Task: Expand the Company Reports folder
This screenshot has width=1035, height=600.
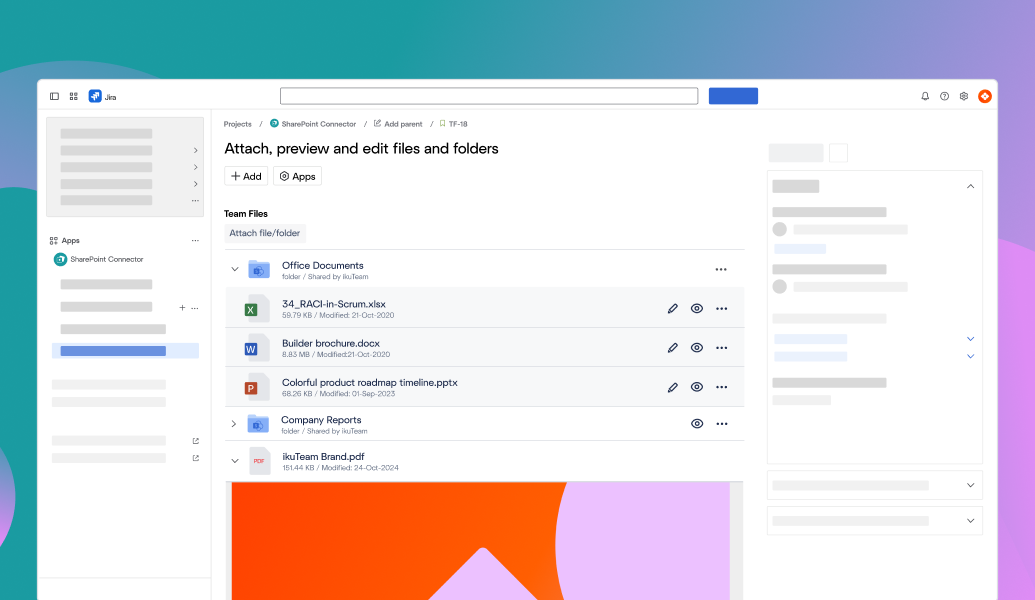Action: click(233, 423)
